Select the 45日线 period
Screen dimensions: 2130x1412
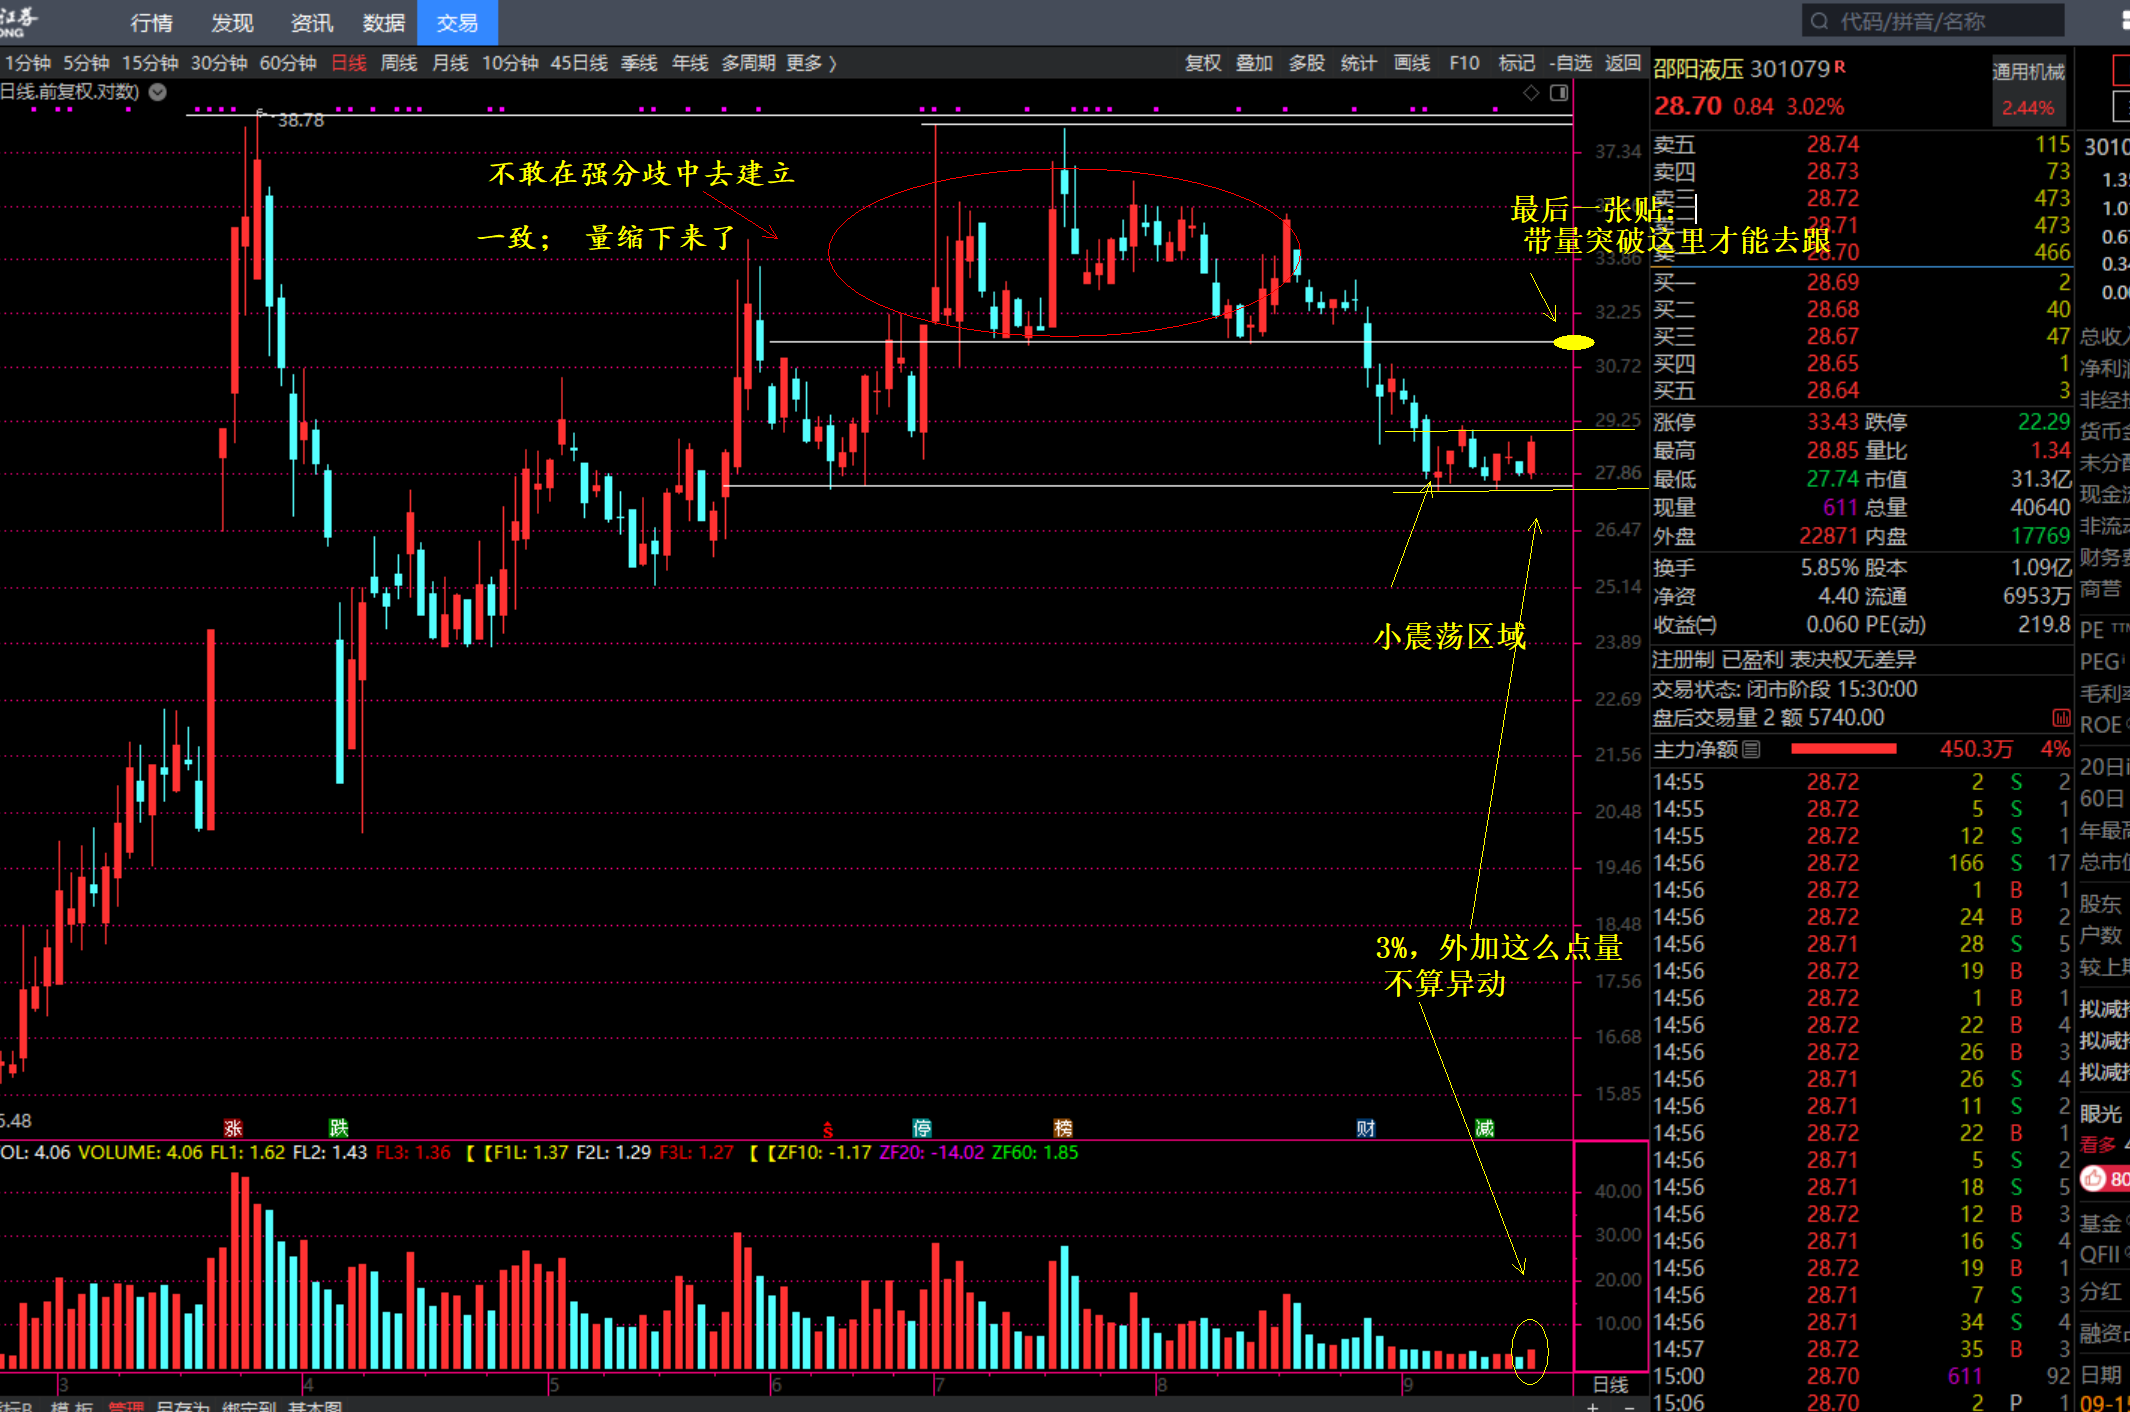(x=579, y=63)
